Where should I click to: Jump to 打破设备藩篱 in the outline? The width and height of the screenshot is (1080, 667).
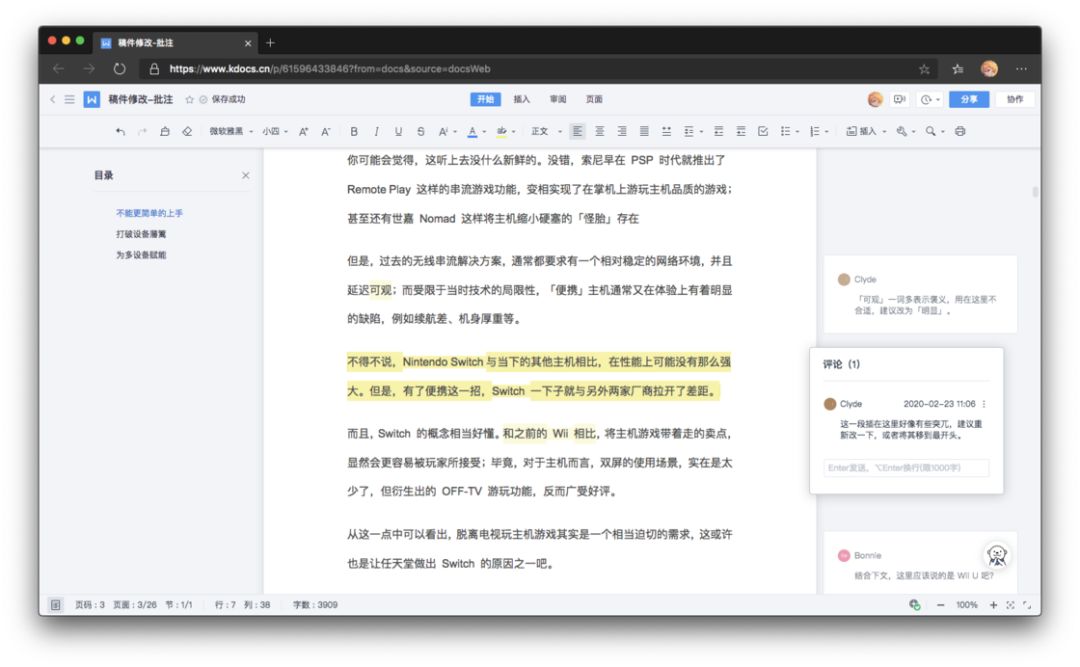click(x=141, y=234)
